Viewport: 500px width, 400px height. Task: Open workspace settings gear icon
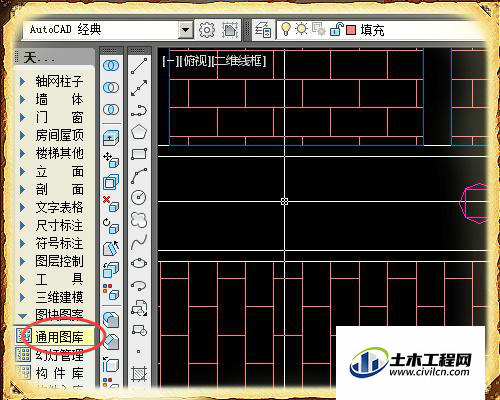point(207,30)
